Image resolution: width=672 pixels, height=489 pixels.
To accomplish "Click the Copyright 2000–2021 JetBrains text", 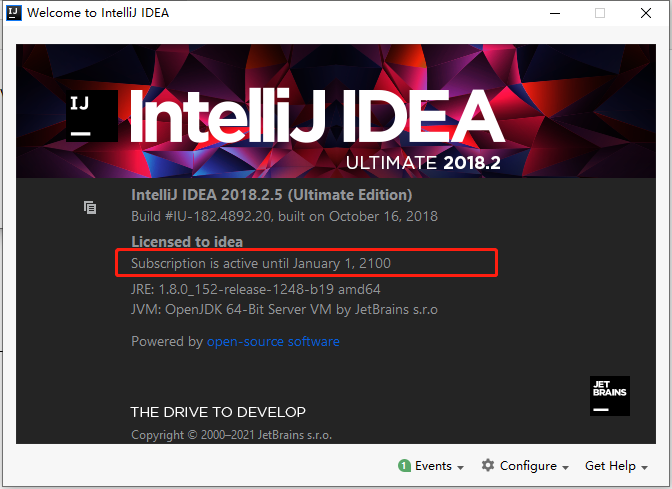I will pyautogui.click(x=231, y=435).
